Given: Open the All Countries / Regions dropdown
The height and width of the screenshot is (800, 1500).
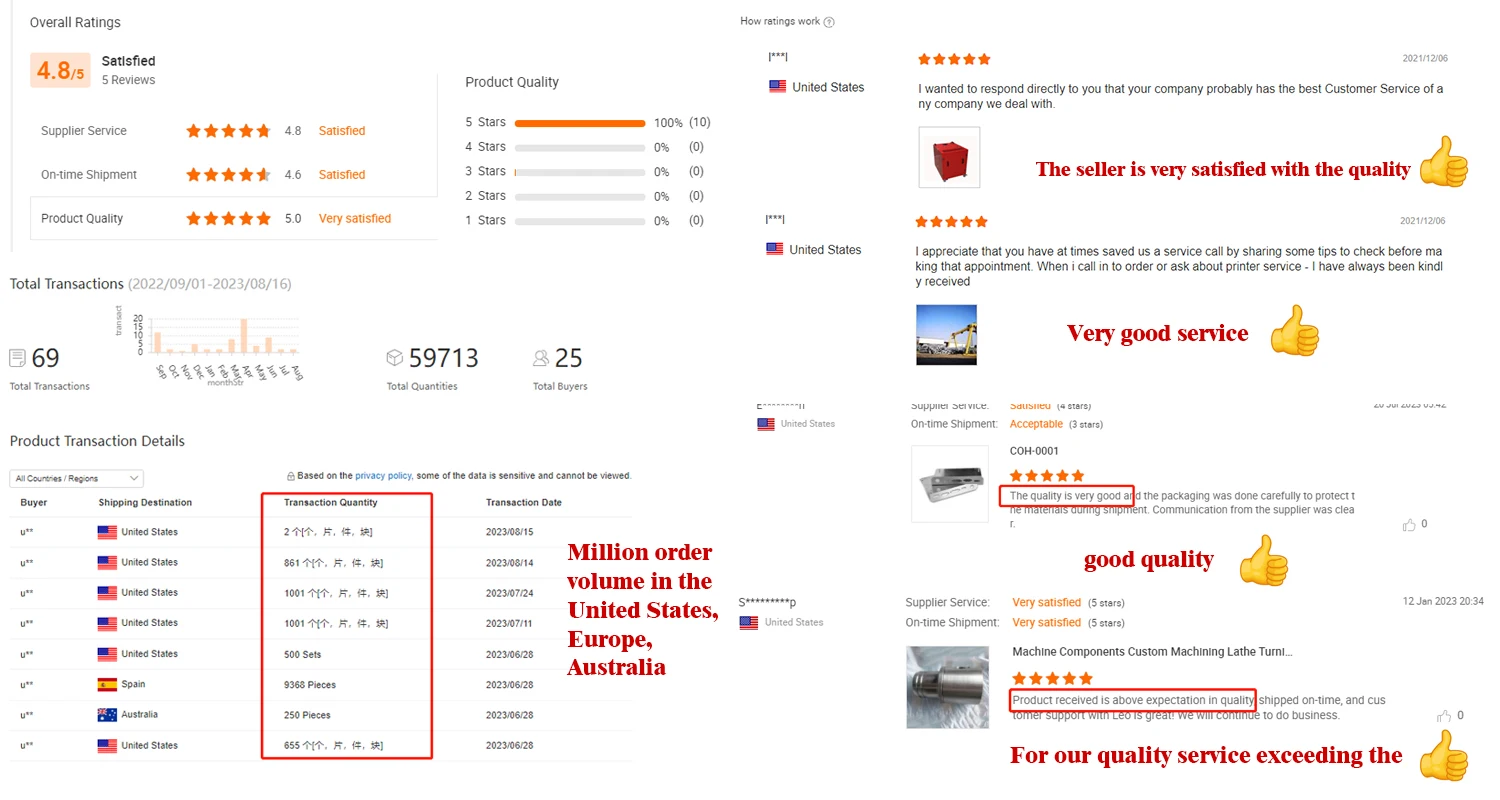Looking at the screenshot, I should pyautogui.click(x=76, y=478).
